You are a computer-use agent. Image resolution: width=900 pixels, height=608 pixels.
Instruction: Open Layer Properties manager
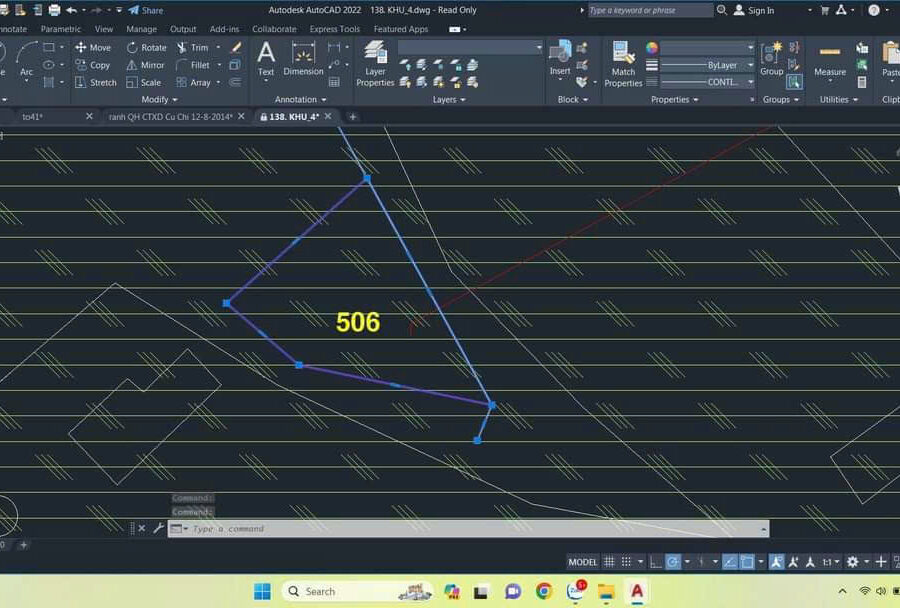pos(375,65)
